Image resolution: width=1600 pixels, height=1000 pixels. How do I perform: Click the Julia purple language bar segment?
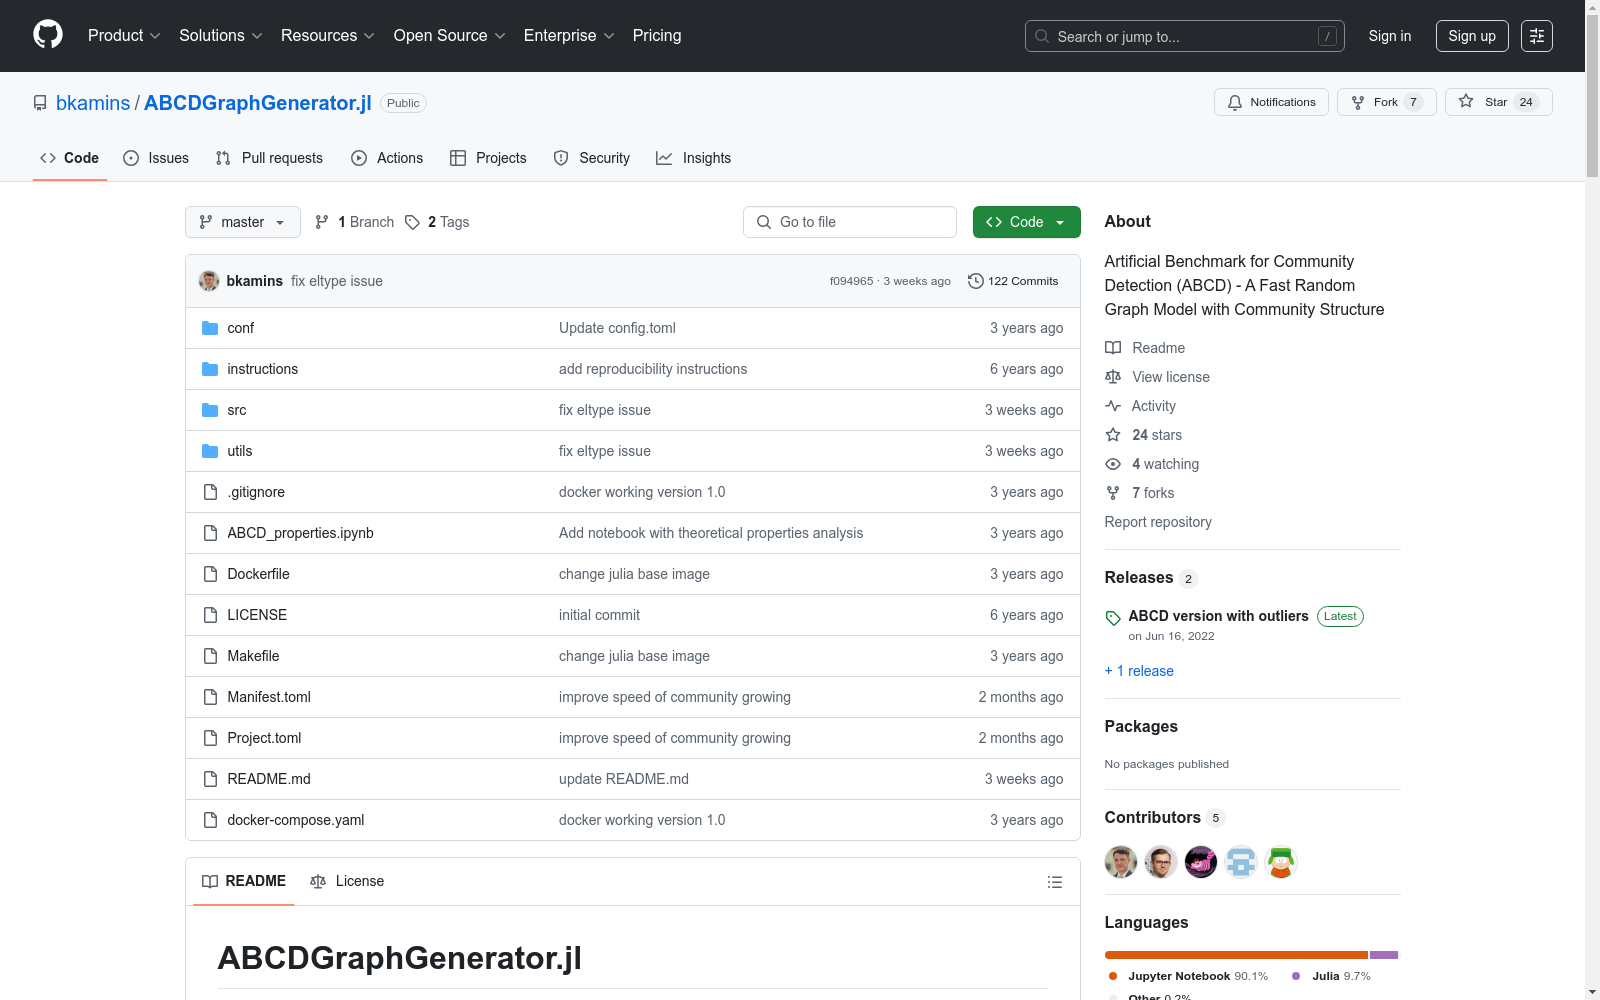[x=1384, y=955]
